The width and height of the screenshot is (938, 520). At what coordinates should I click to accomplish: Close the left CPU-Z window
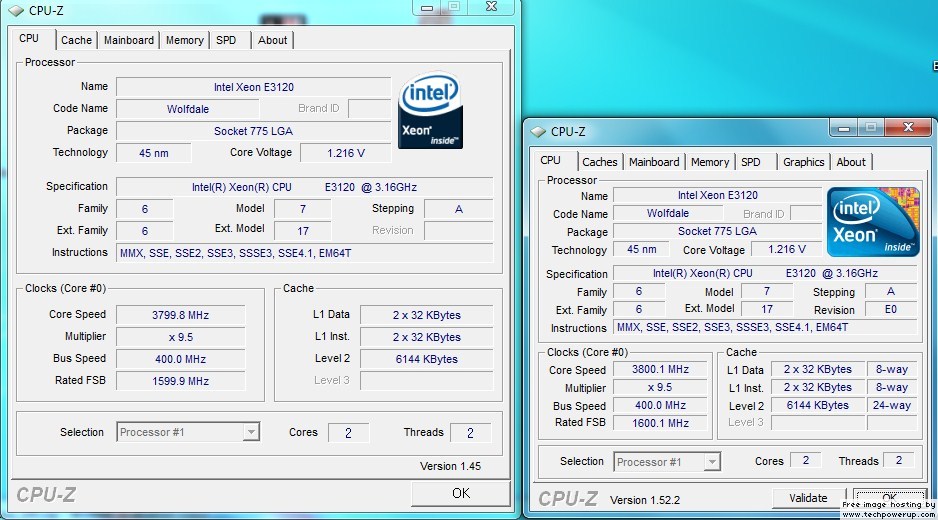[491, 7]
